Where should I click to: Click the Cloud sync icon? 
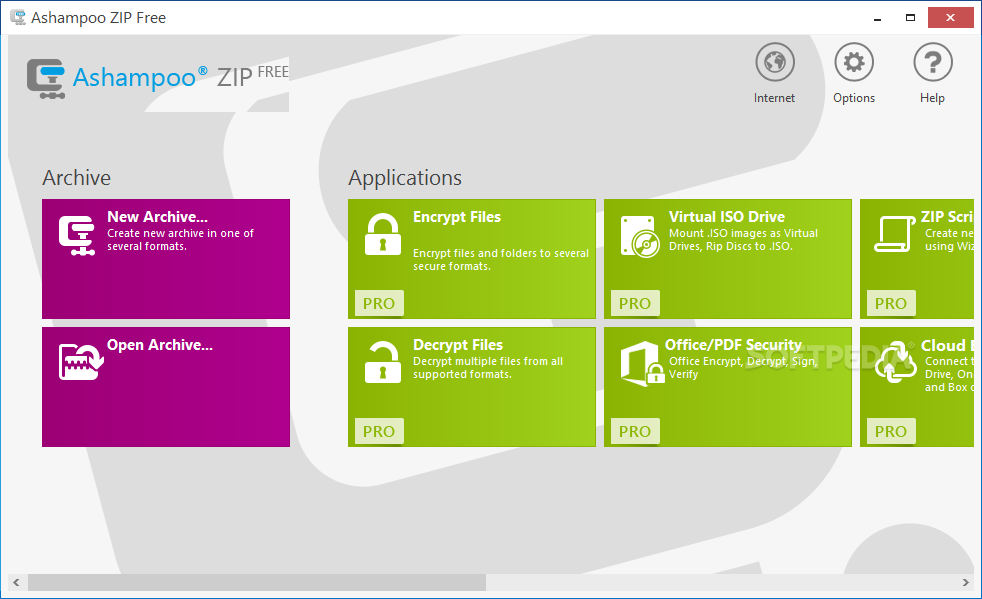pyautogui.click(x=896, y=362)
